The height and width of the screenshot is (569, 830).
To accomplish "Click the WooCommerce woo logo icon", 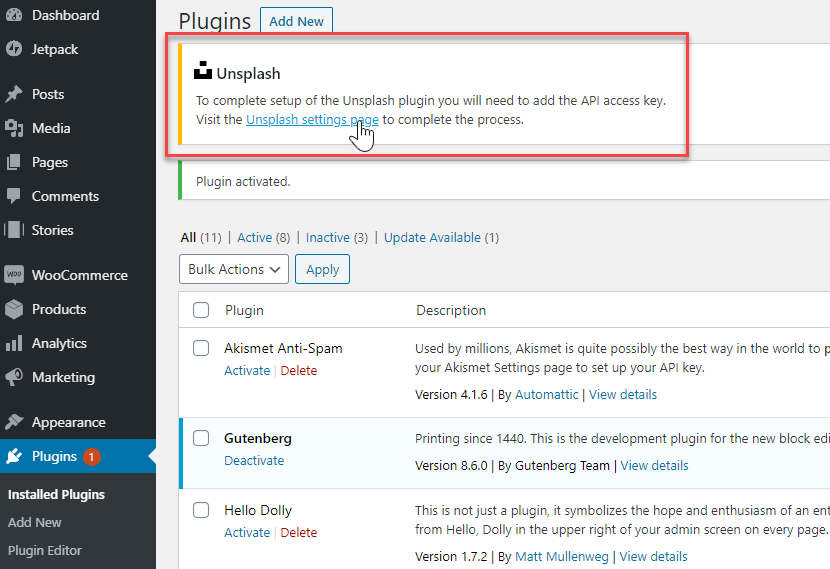I will 14,275.
